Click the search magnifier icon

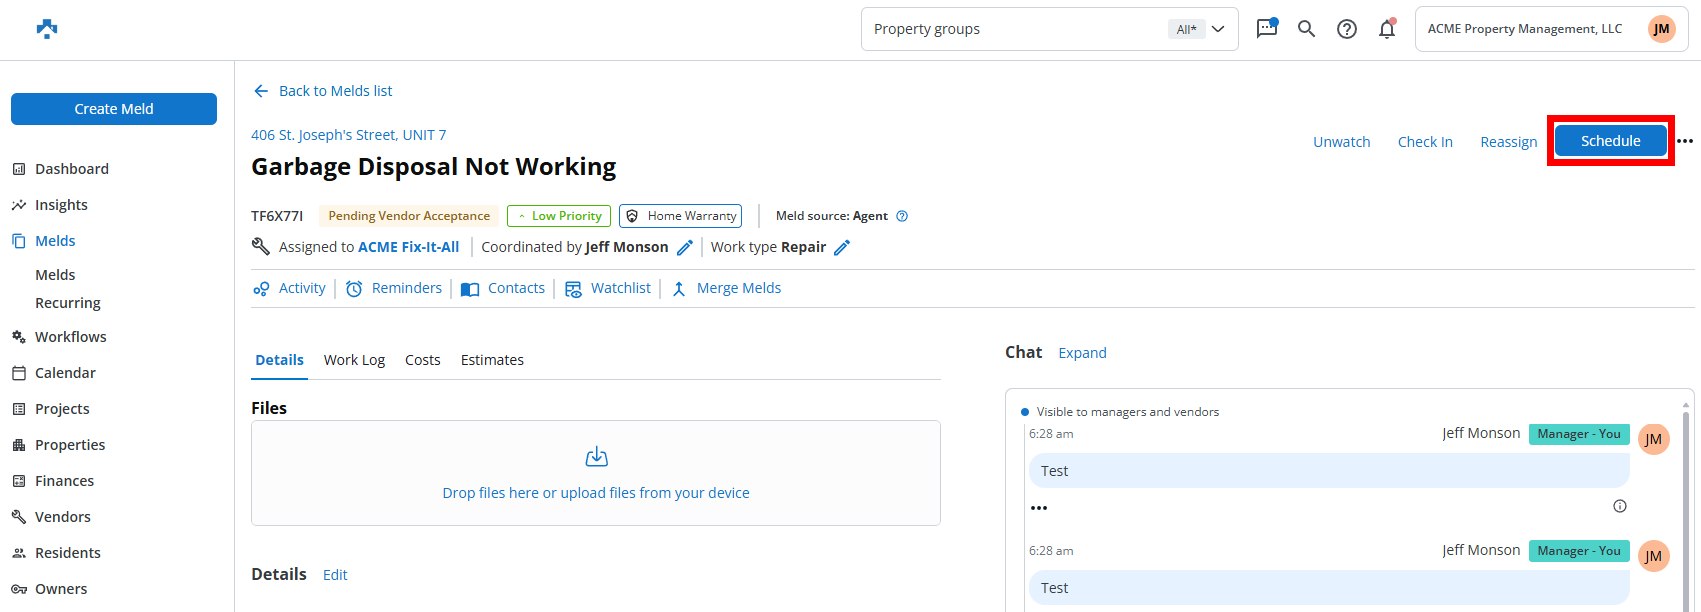[1306, 29]
